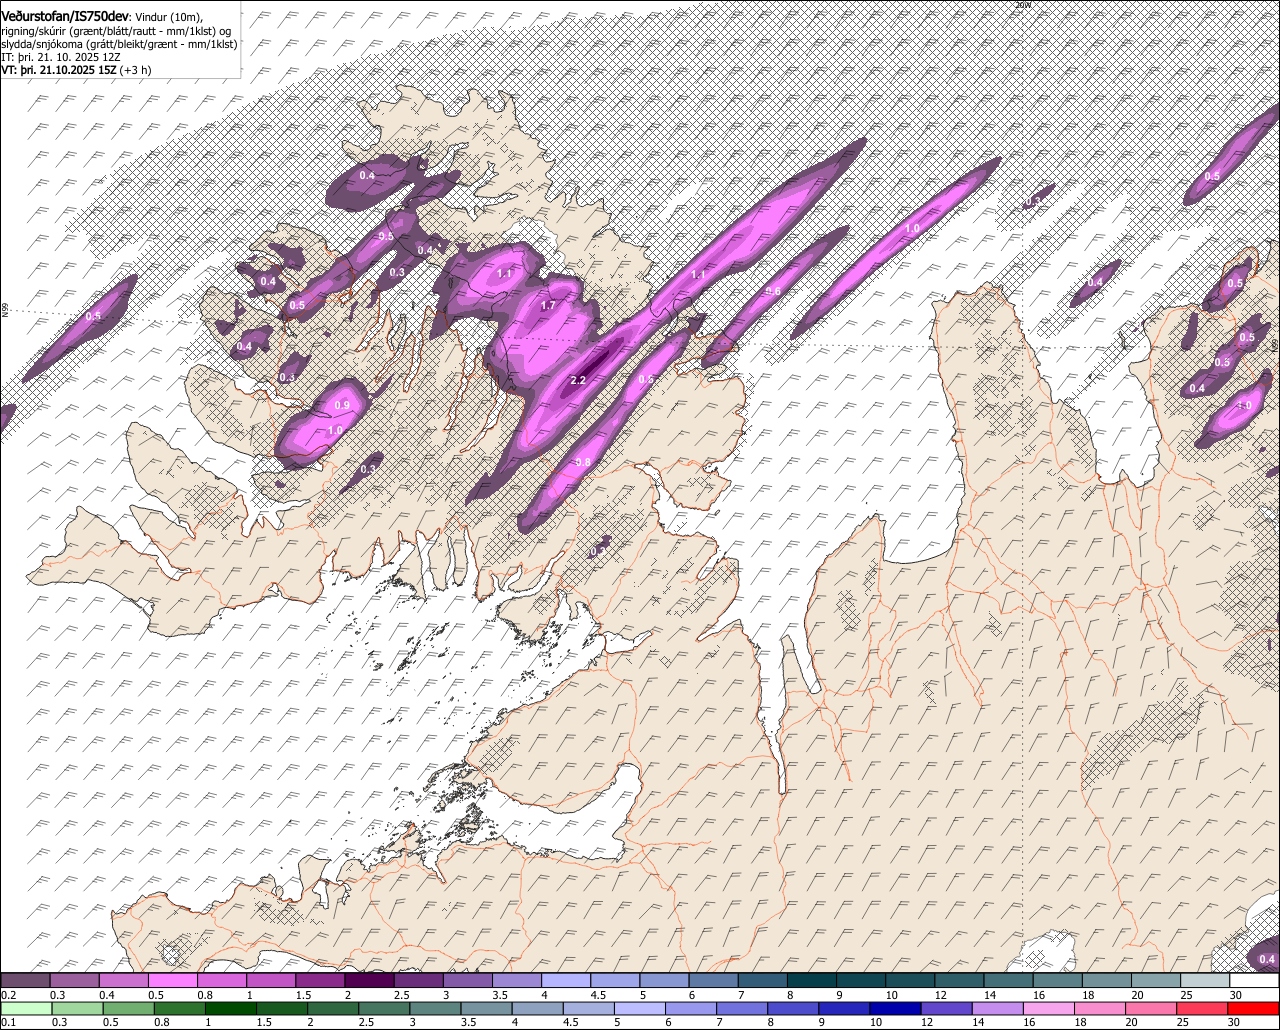1280x1030 pixels.
Task: Pick the light pink 16 swatch in the rain legend
Action: [1049, 1009]
